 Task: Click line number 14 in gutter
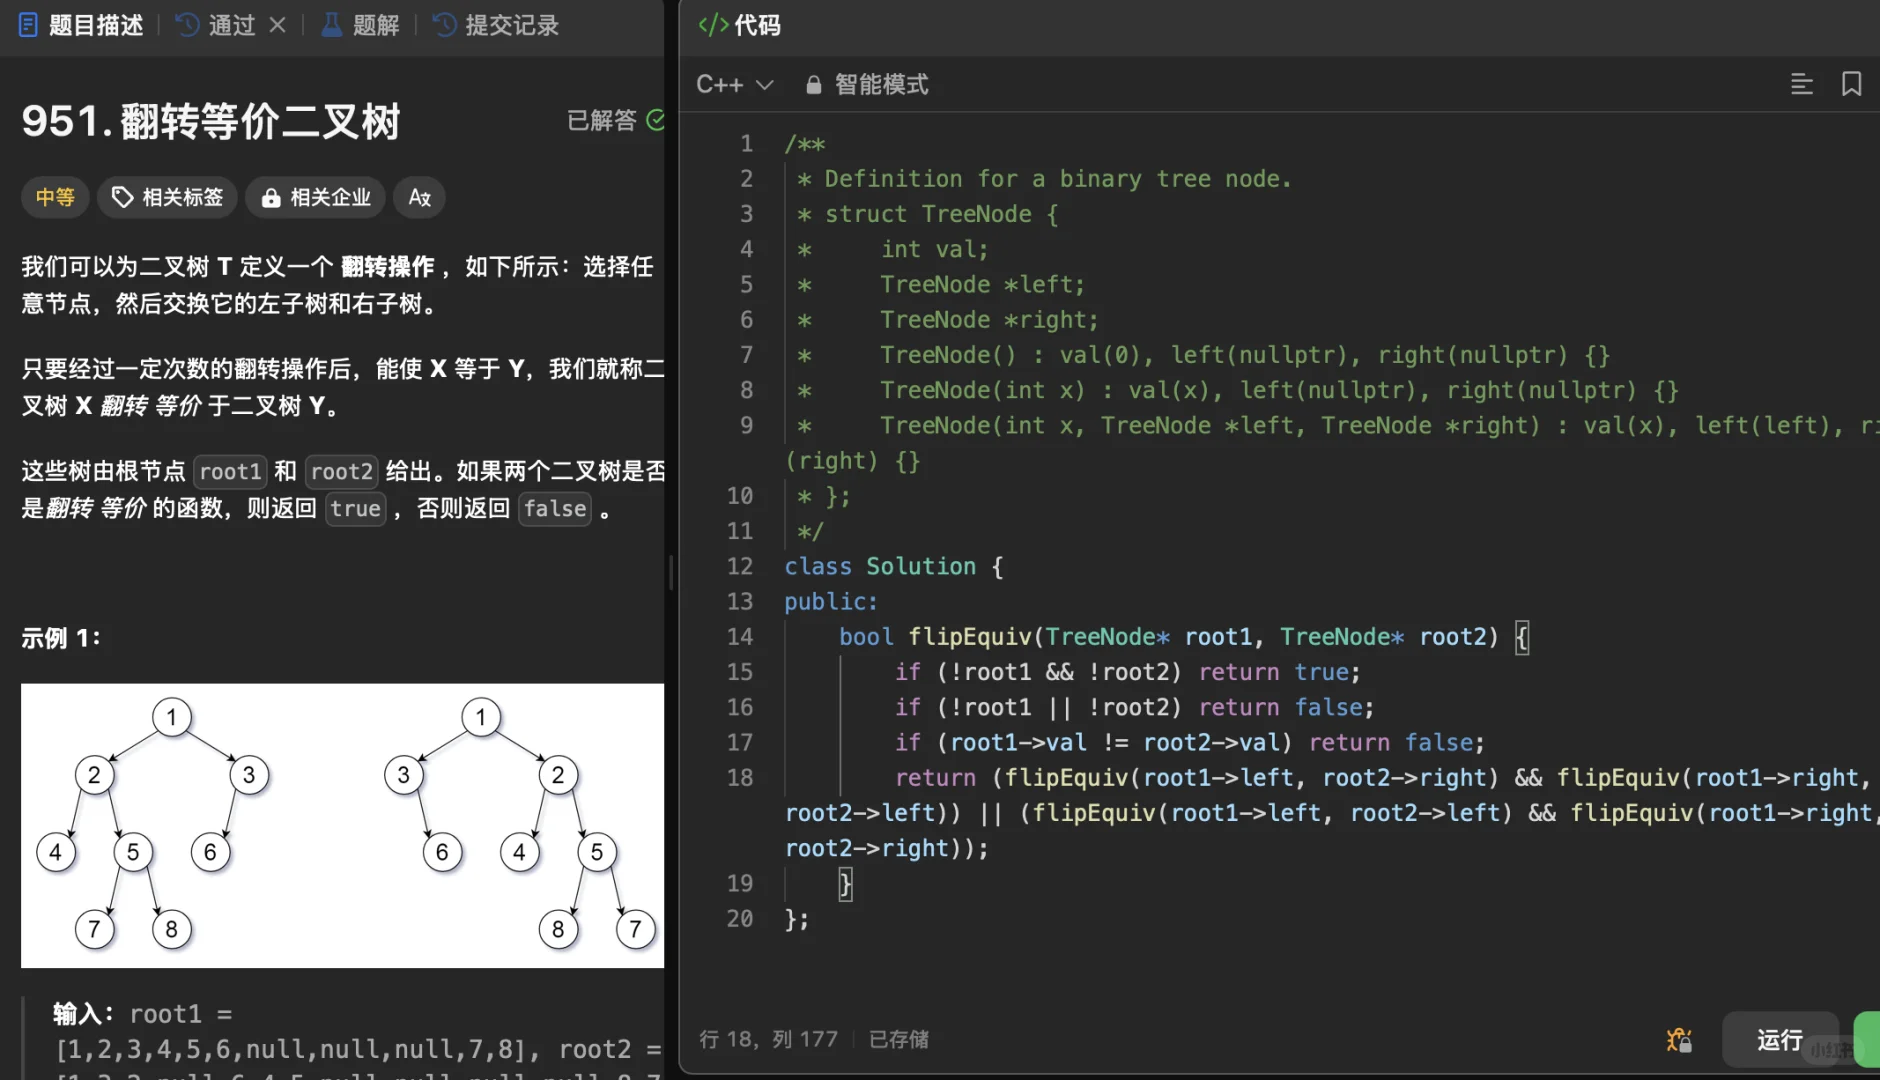pyautogui.click(x=740, y=637)
